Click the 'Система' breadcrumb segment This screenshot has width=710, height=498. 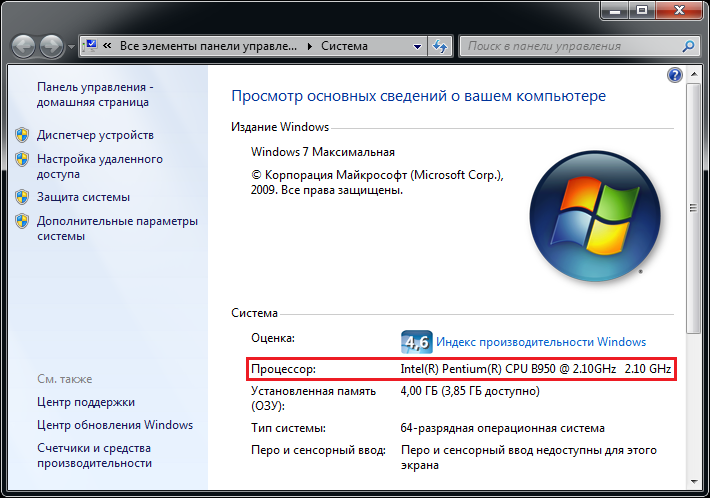click(344, 46)
